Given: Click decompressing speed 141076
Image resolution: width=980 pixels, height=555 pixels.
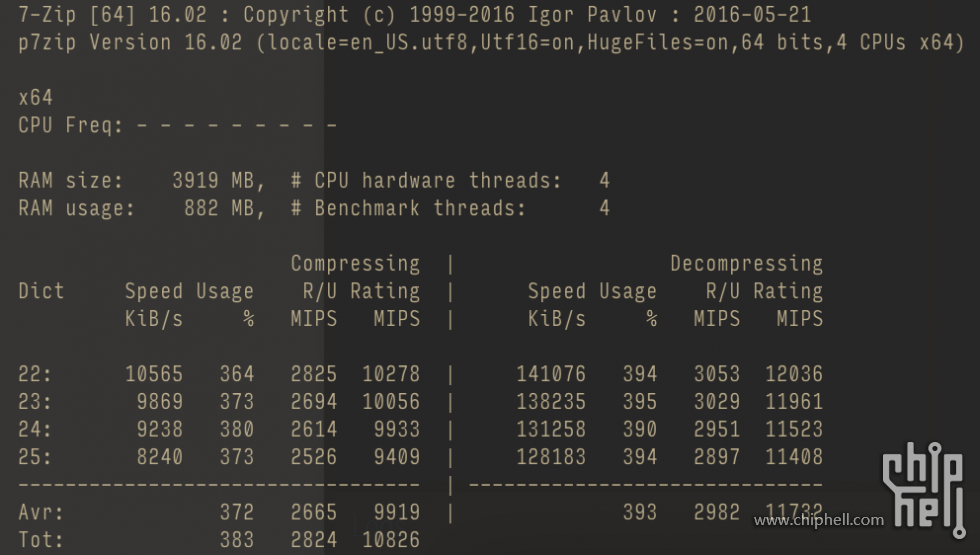Looking at the screenshot, I should click(551, 374).
